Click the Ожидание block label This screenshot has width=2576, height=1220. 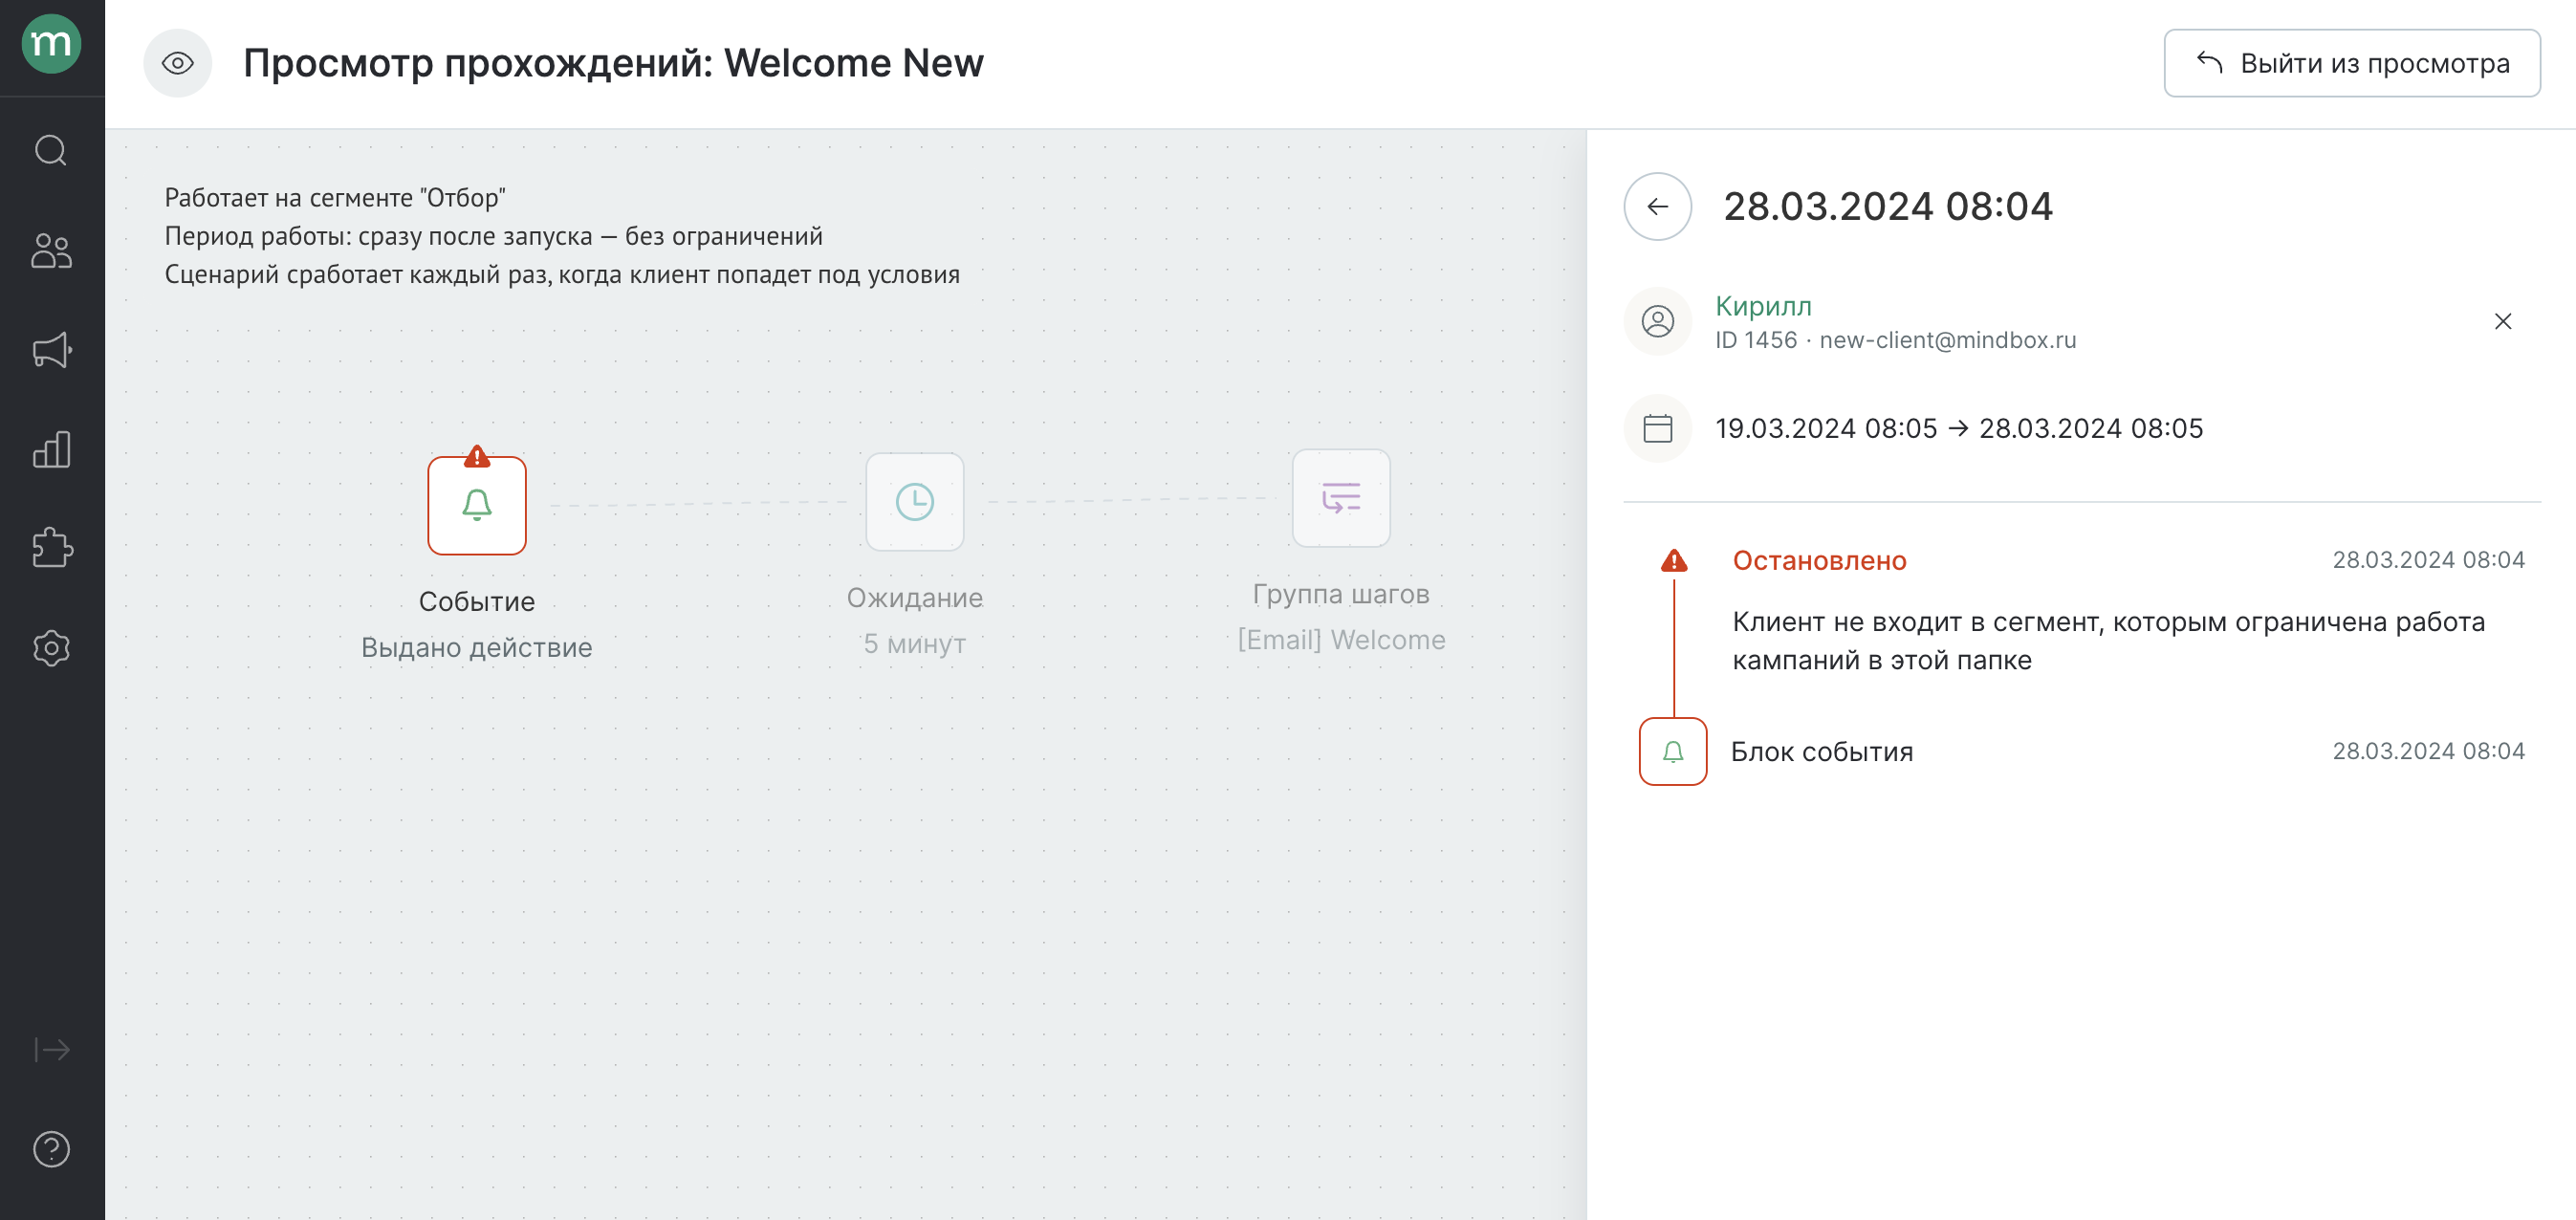(x=914, y=598)
